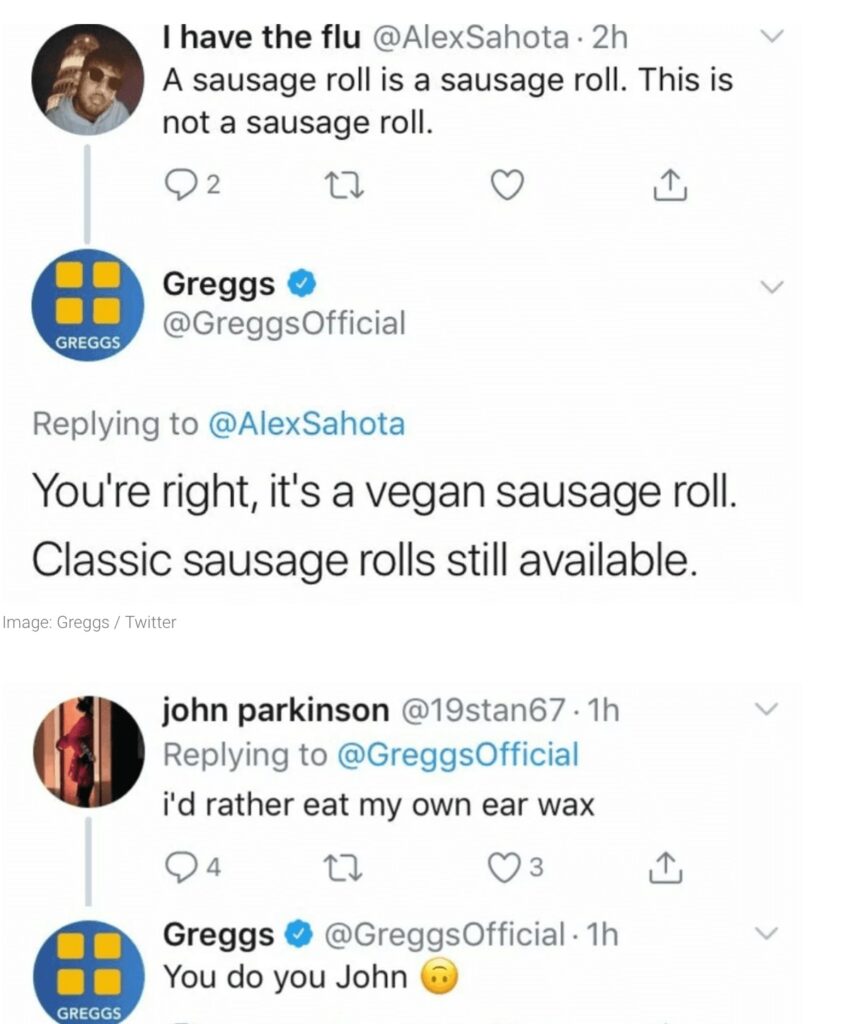Open Greggs' profile via its avatar
Image resolution: width=854 pixels, height=1024 pixels.
85,307
